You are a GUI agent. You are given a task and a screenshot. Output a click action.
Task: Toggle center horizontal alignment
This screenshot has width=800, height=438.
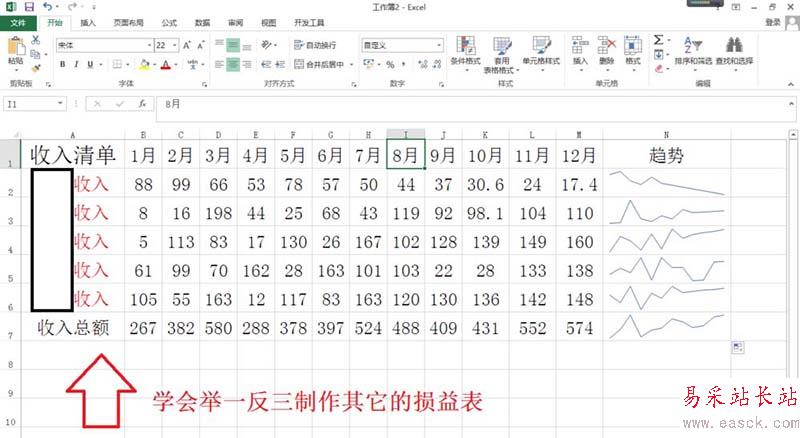(233, 64)
